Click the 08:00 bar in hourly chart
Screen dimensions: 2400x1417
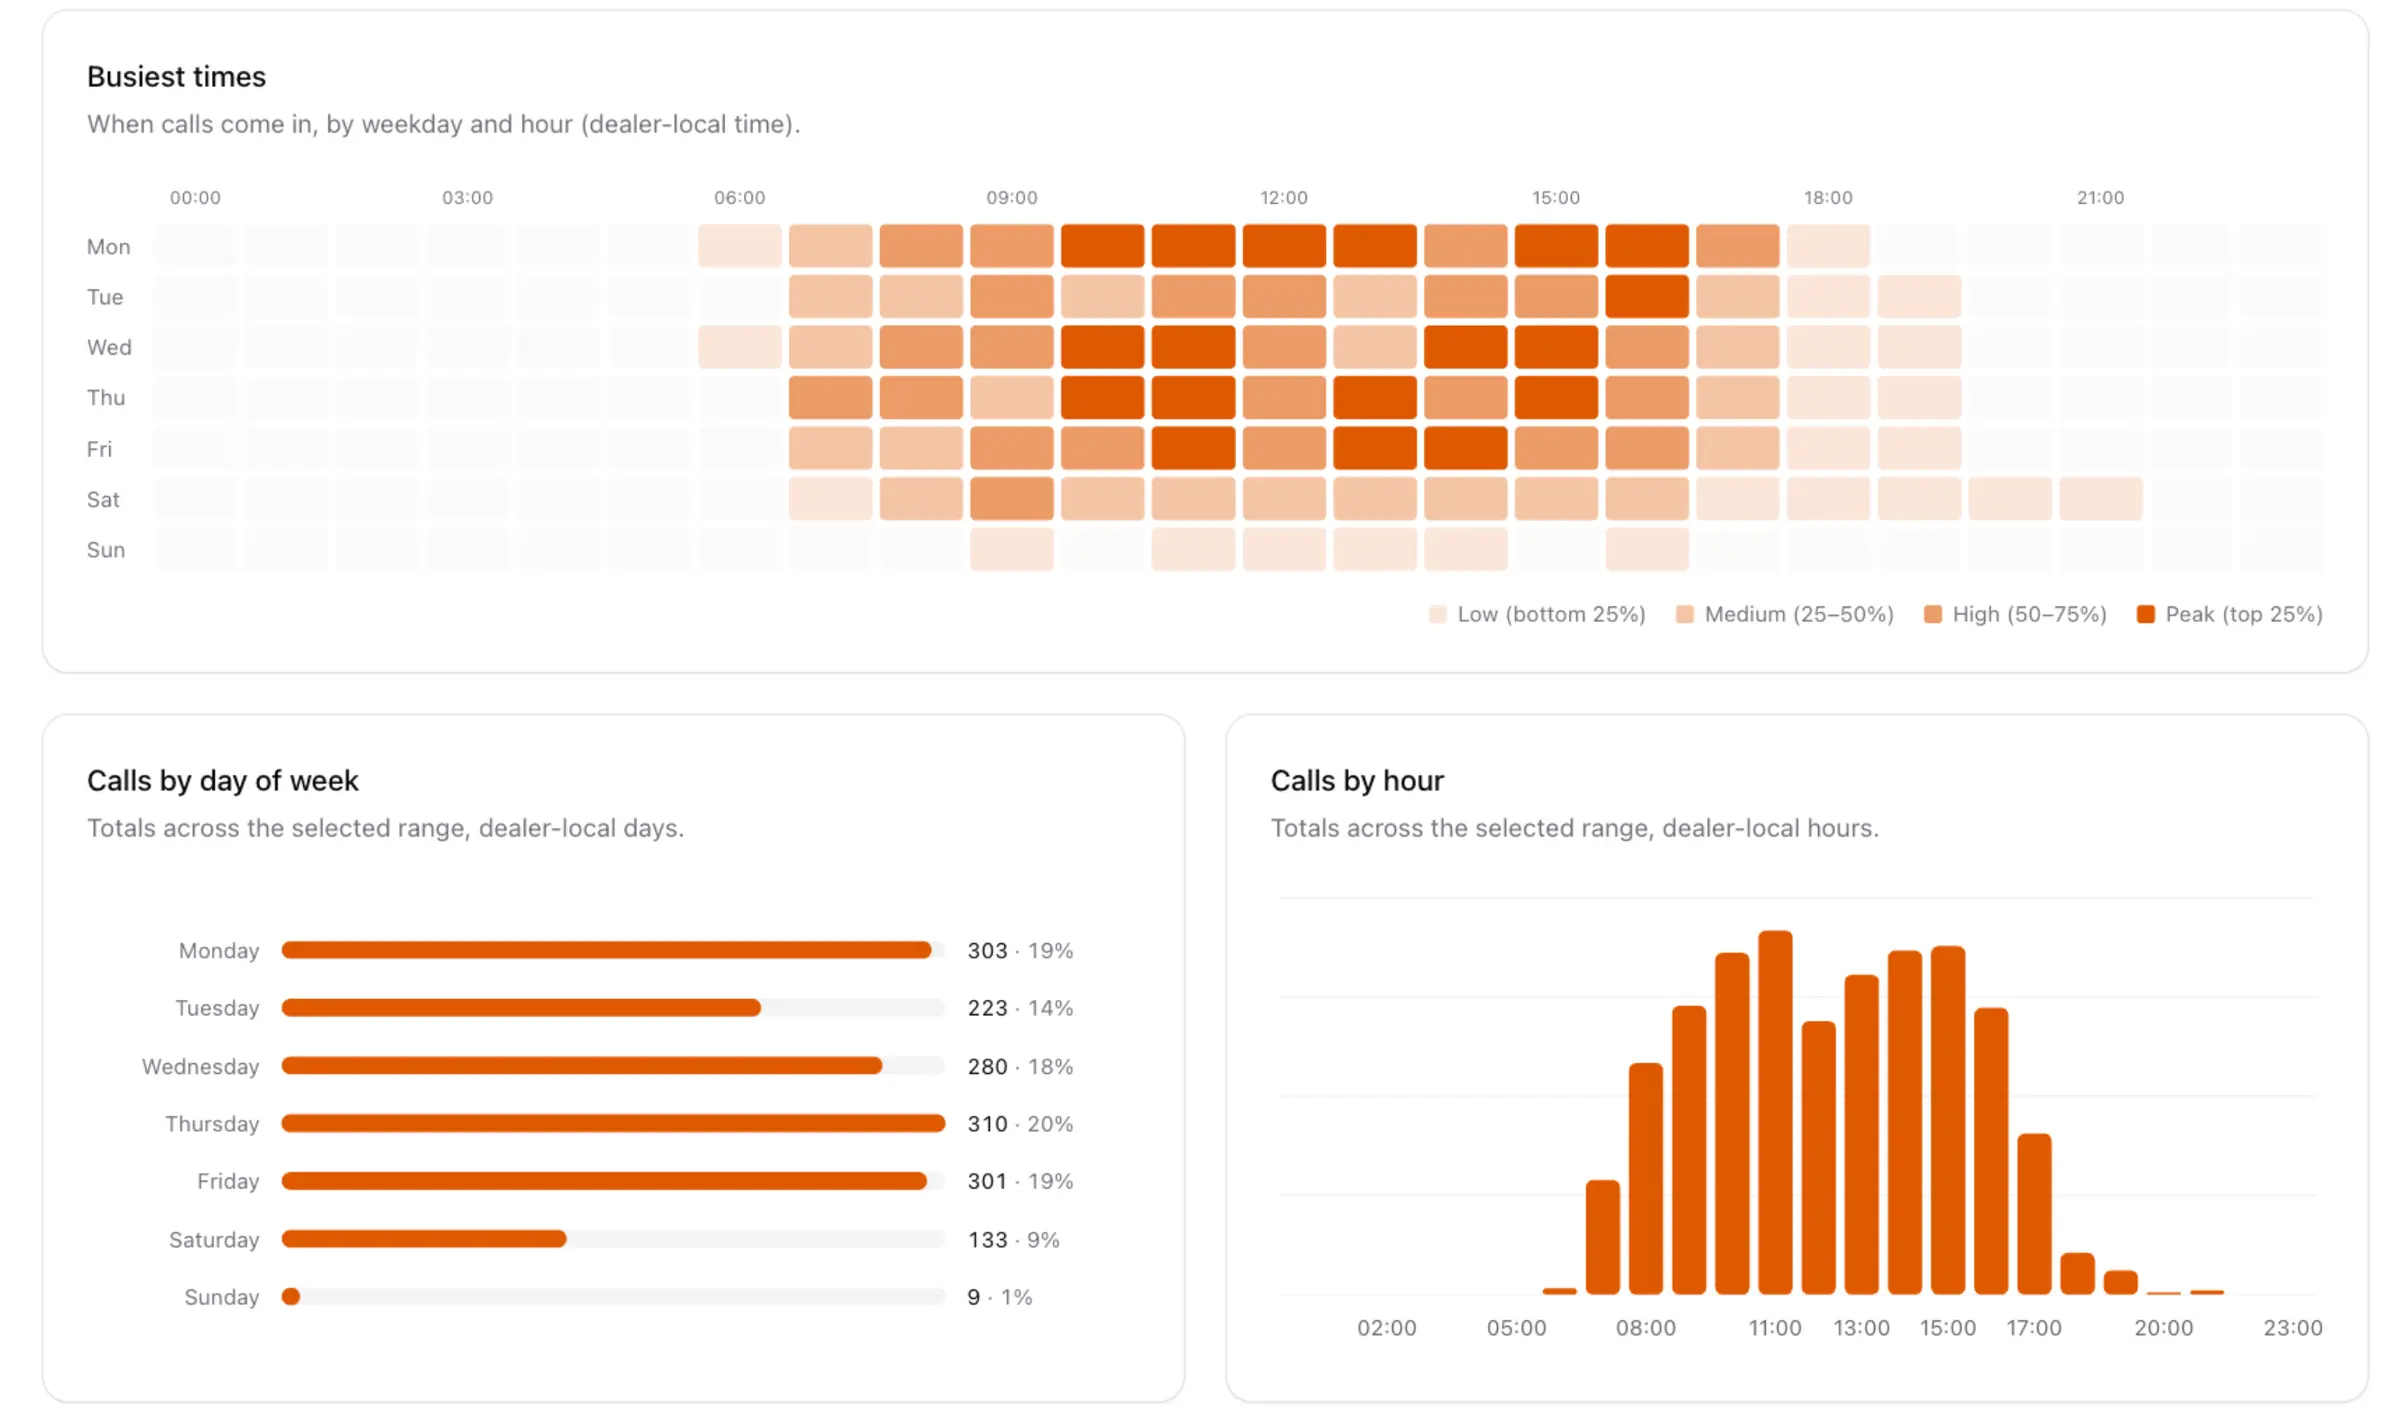click(x=1646, y=1179)
